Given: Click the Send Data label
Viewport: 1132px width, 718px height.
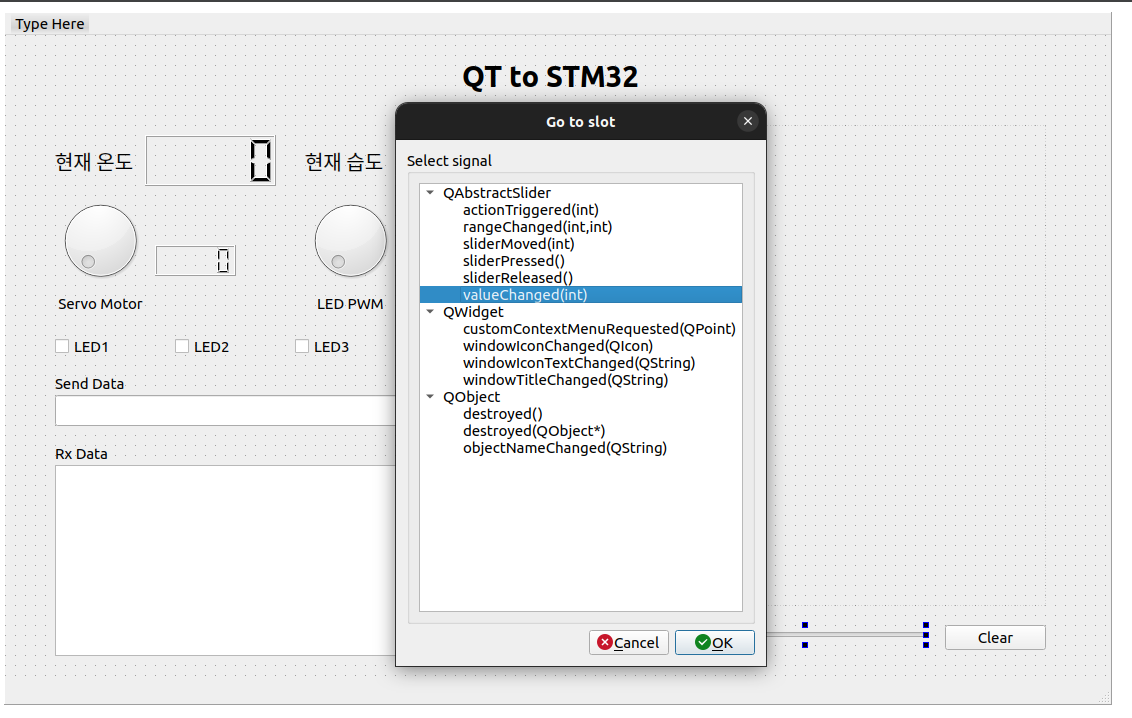Looking at the screenshot, I should click(x=90, y=384).
